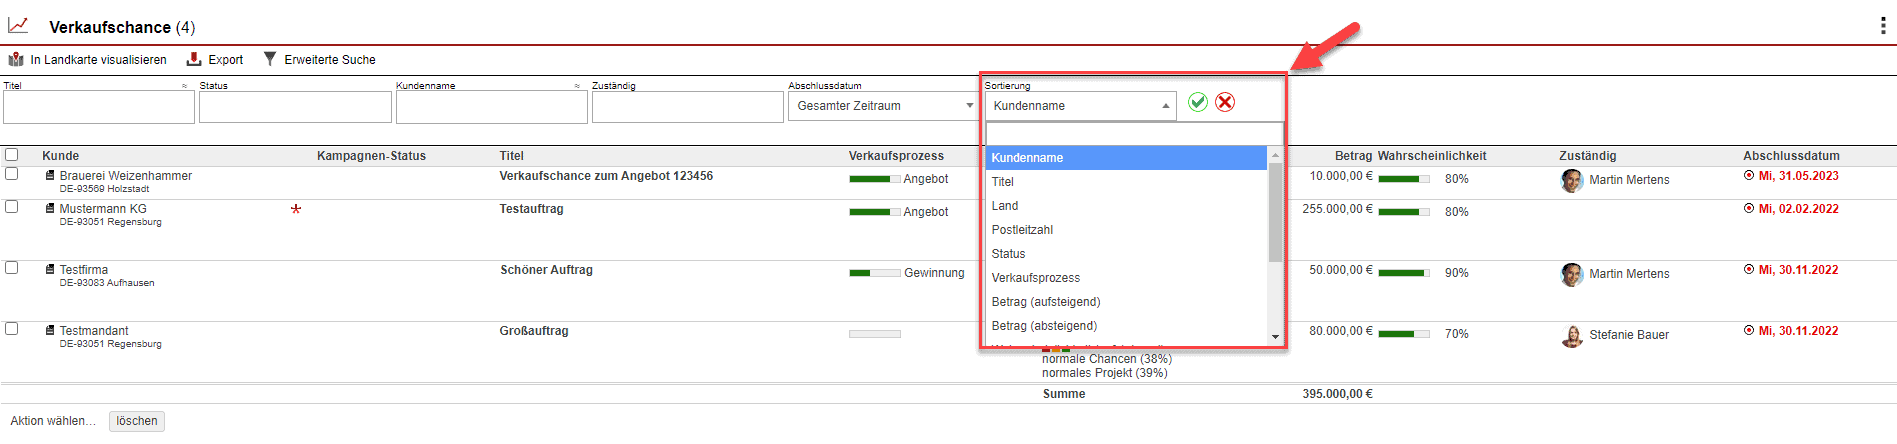
Task: Open the three-dot options menu
Action: [1883, 26]
